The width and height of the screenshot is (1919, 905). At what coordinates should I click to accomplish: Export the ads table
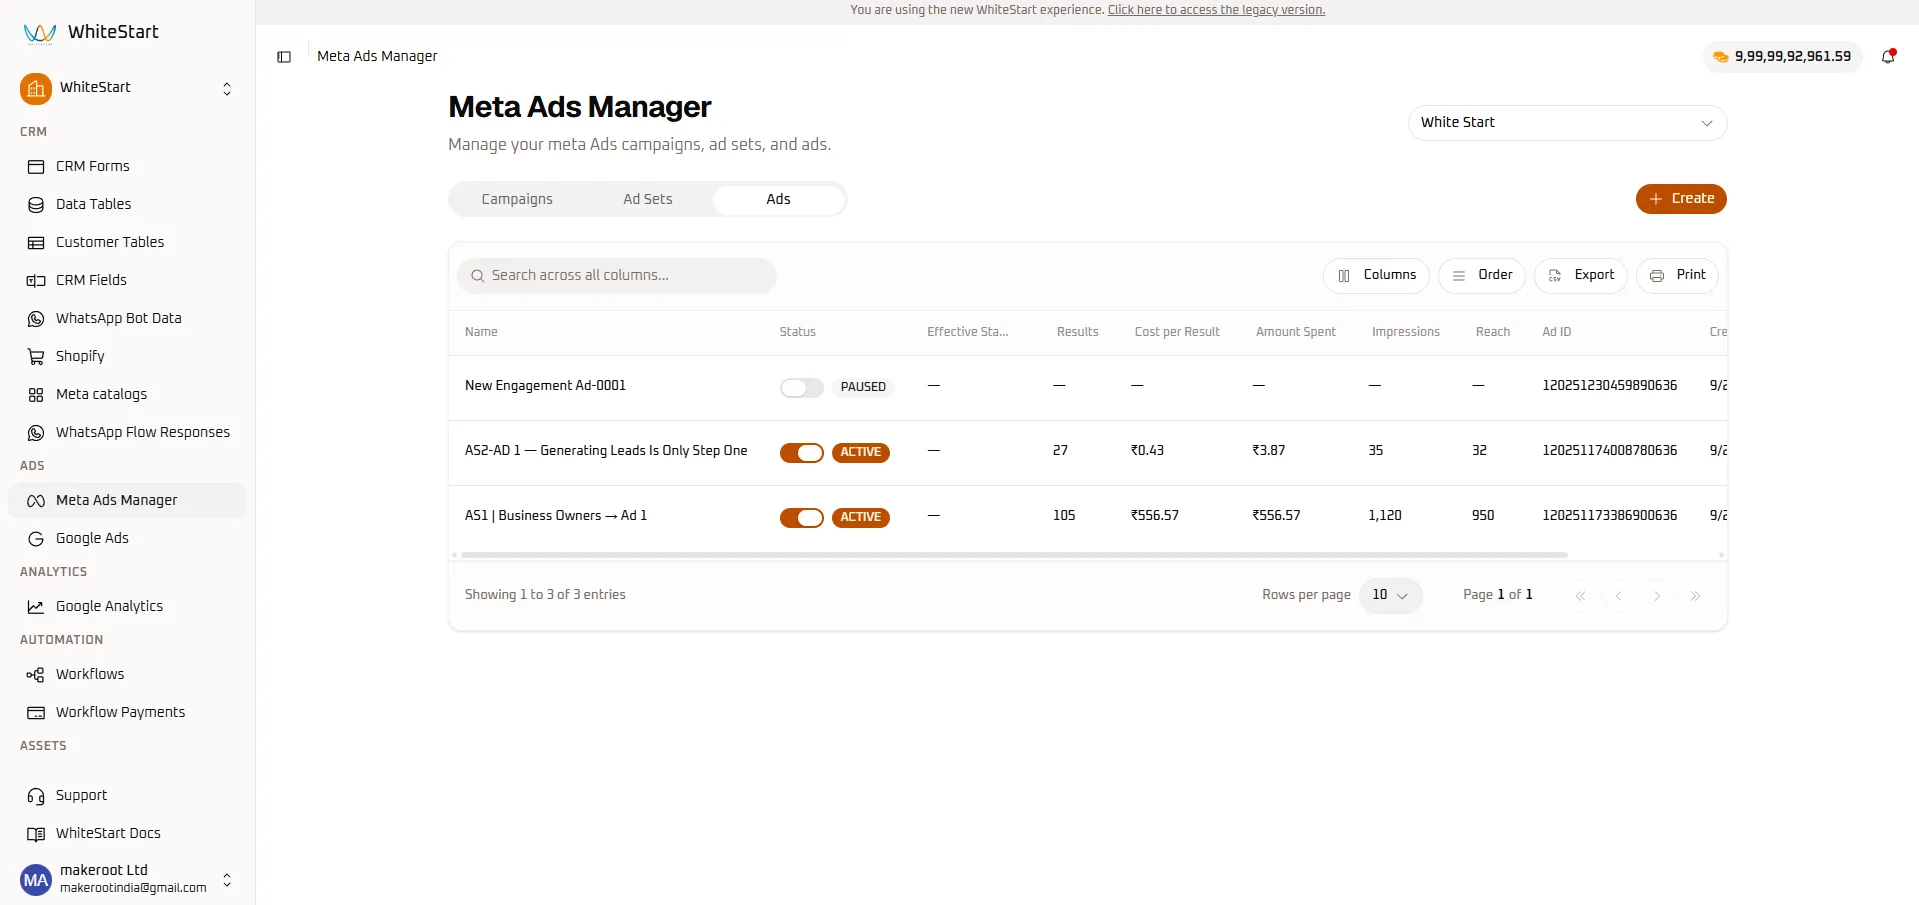point(1580,275)
